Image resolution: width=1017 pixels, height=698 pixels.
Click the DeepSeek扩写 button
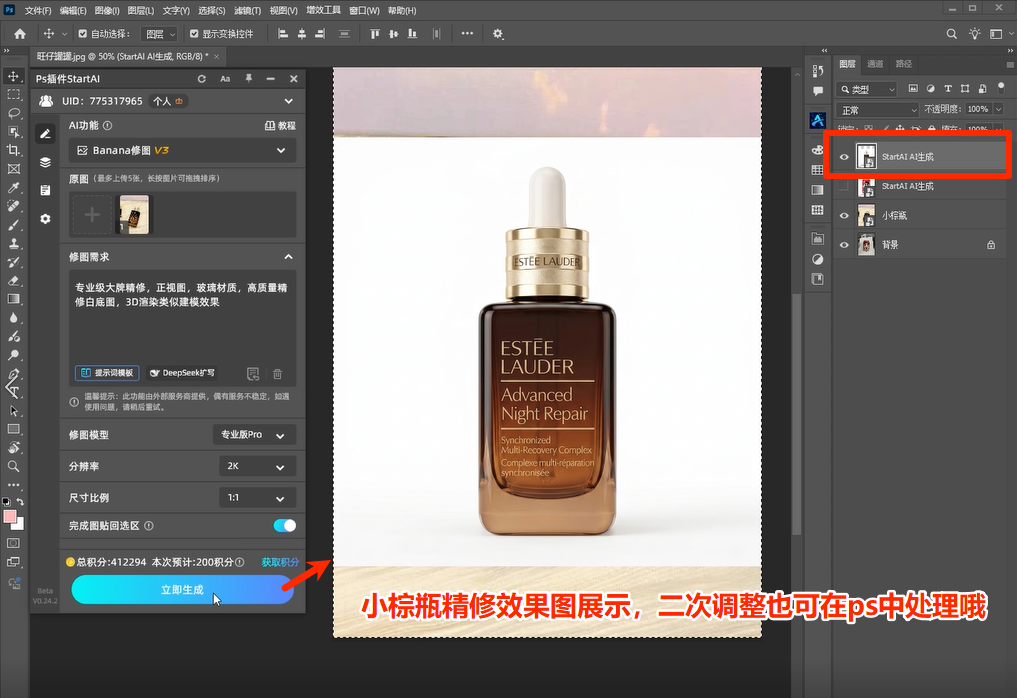[x=182, y=373]
